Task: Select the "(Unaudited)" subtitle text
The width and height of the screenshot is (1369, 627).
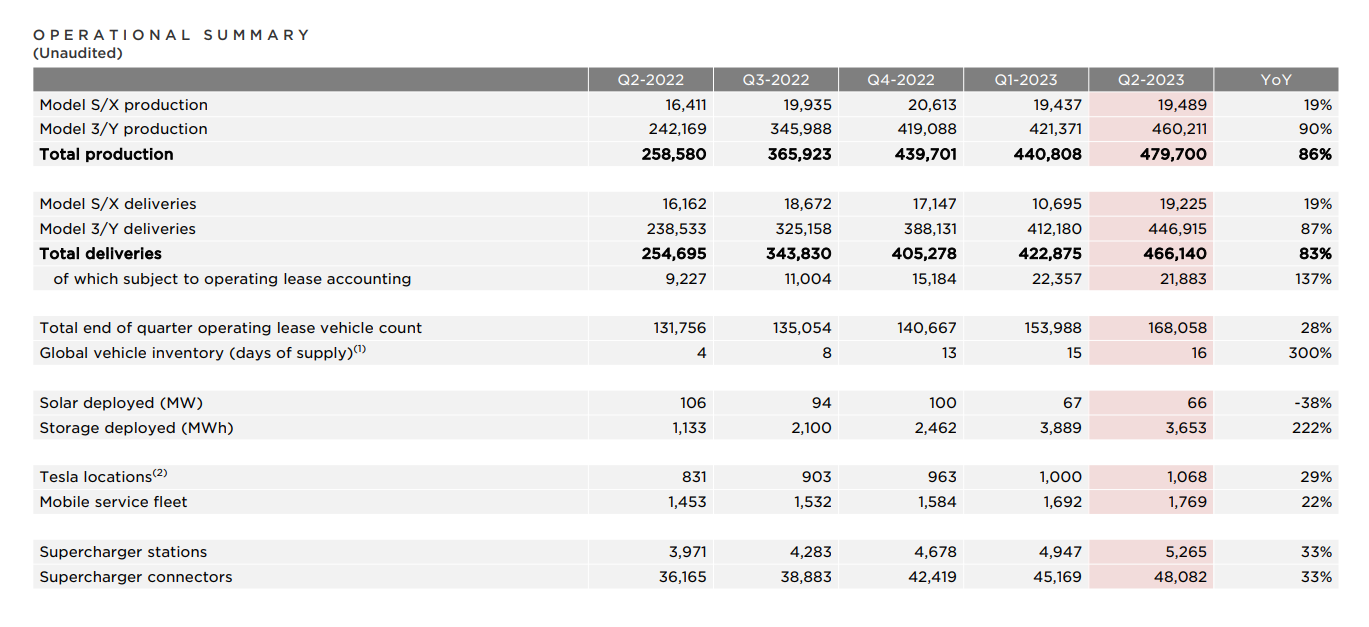Action: pyautogui.click(x=78, y=53)
